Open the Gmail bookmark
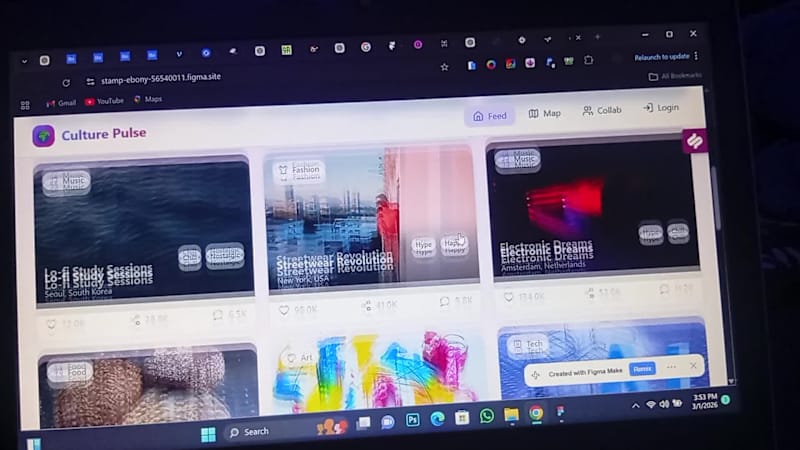Viewport: 800px width, 450px height. point(61,104)
